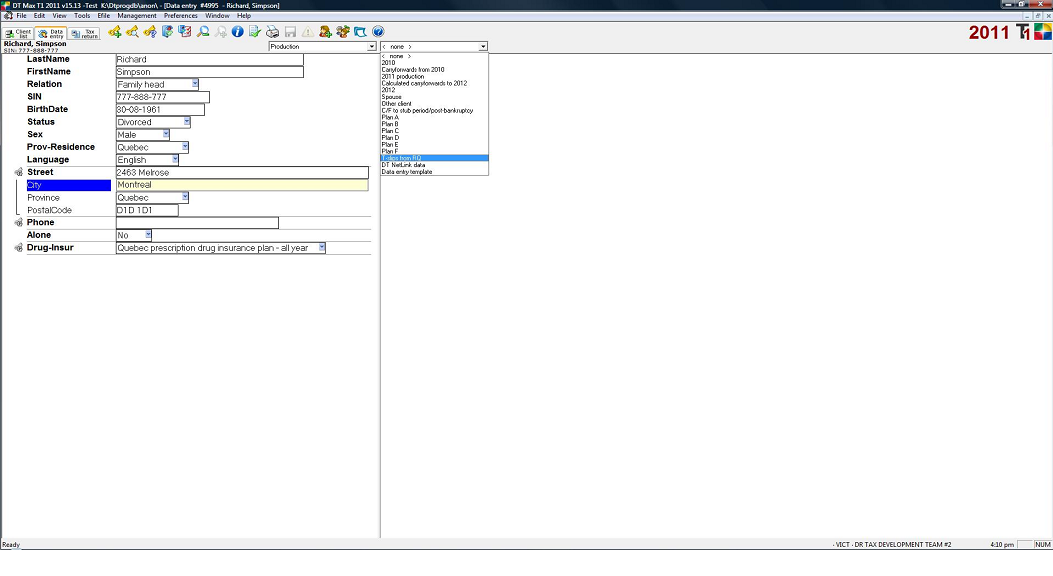Click the keyword icon beside Street
Image resolution: width=1053 pixels, height=576 pixels.
[x=19, y=173]
